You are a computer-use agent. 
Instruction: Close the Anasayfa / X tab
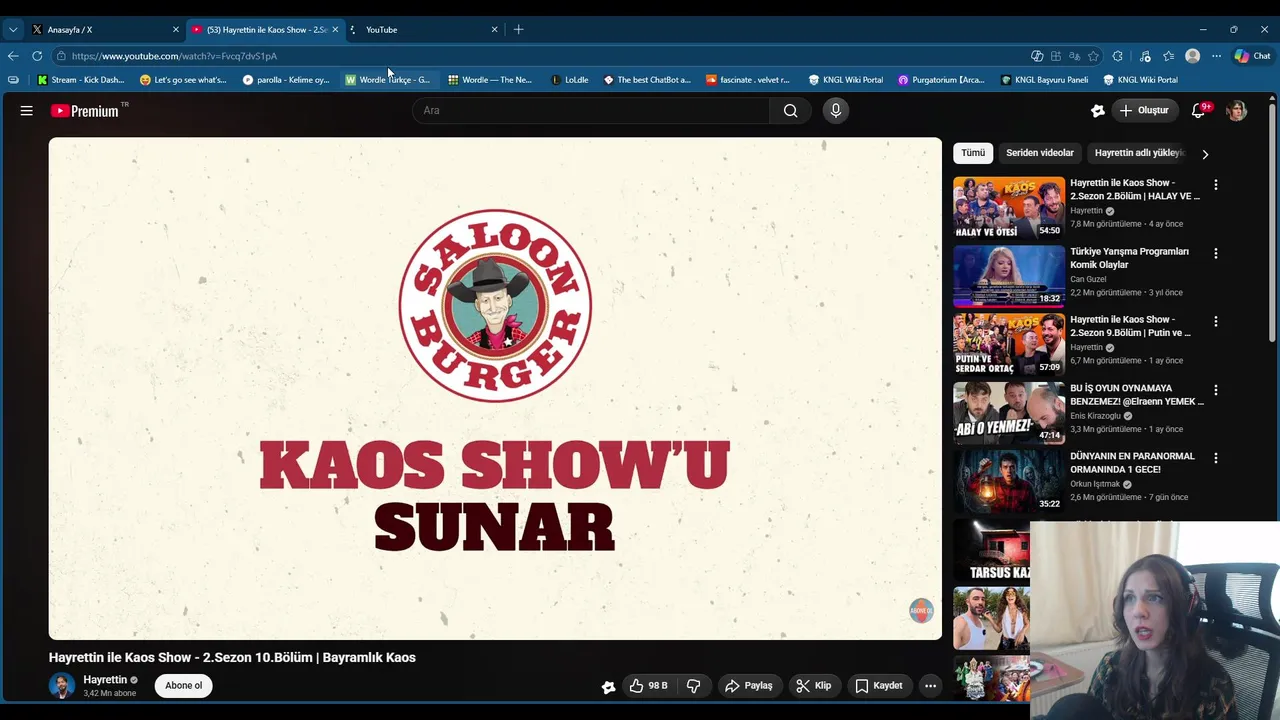pyautogui.click(x=176, y=30)
